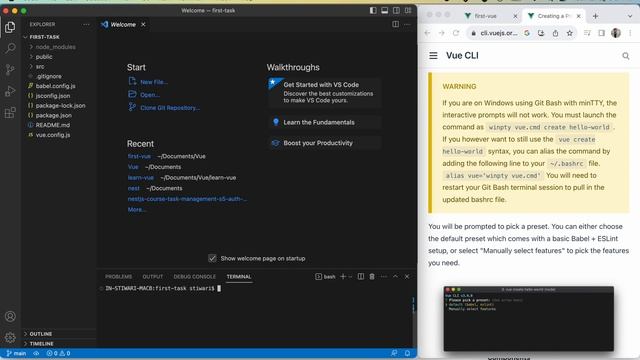Open the Manage gear icon

coord(10,338)
